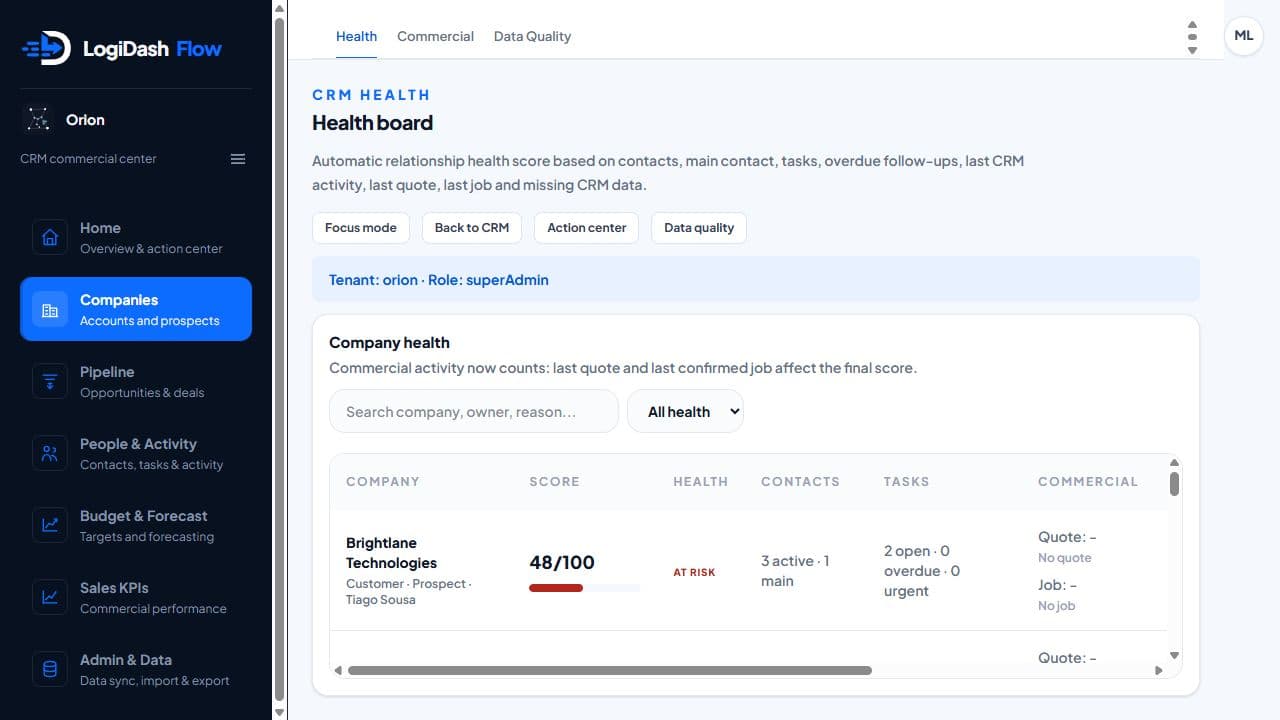Click the SCORE column header
This screenshot has height=720, width=1280.
(555, 481)
